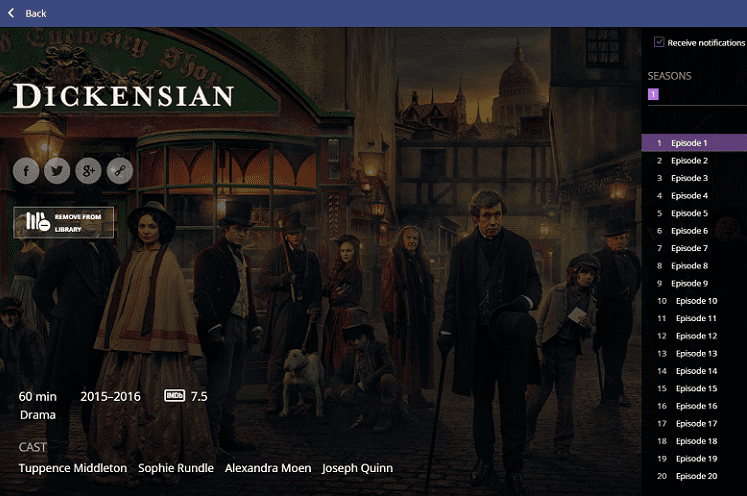The image size is (747, 496).
Task: Select Episode 20 row
Action: (x=694, y=476)
